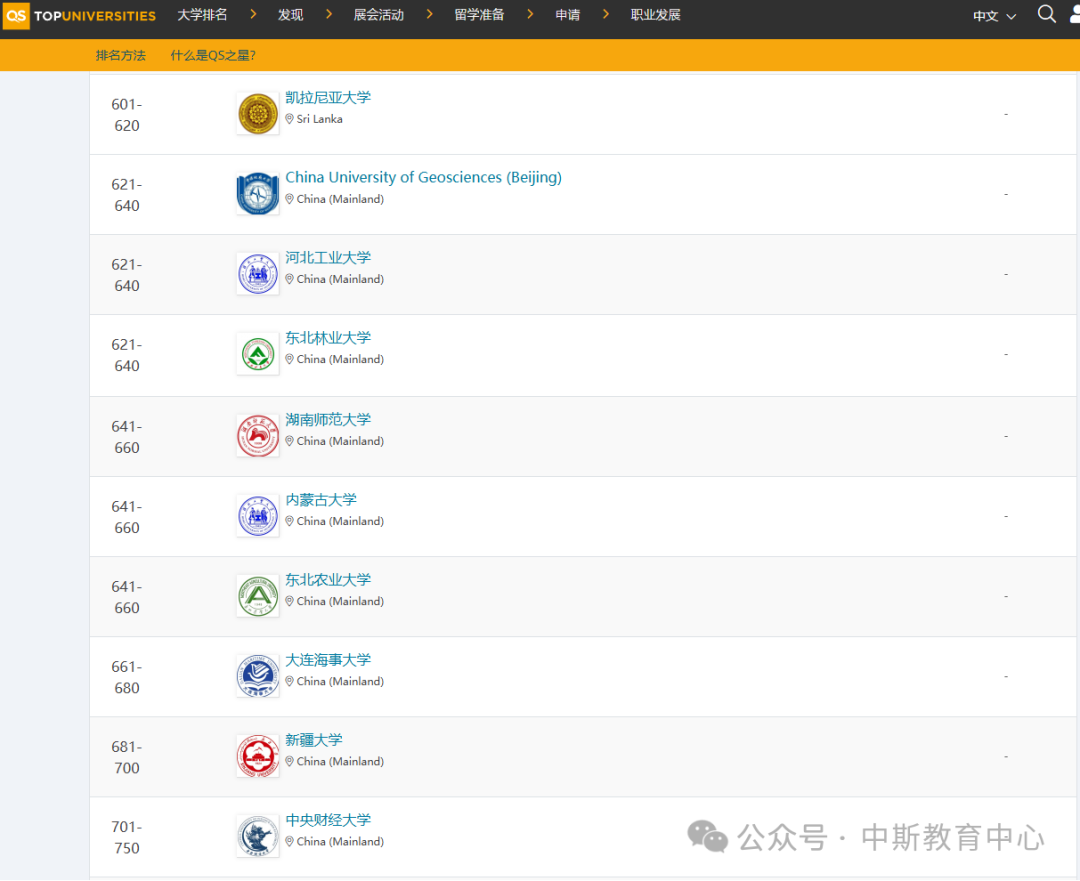
Task: Click the 内蒙古大学 logo
Action: click(x=258, y=516)
